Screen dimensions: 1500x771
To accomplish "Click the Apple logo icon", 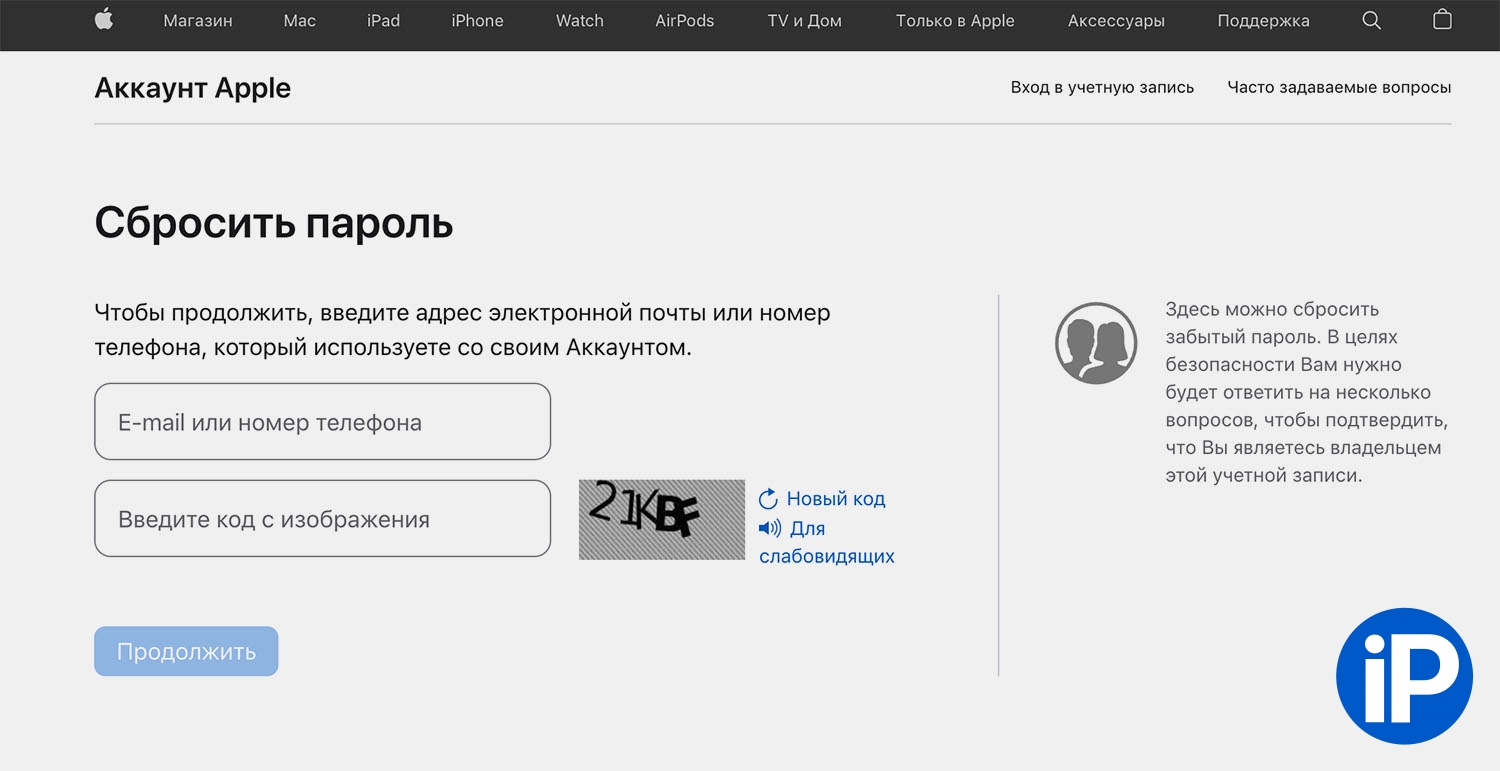I will pos(104,20).
